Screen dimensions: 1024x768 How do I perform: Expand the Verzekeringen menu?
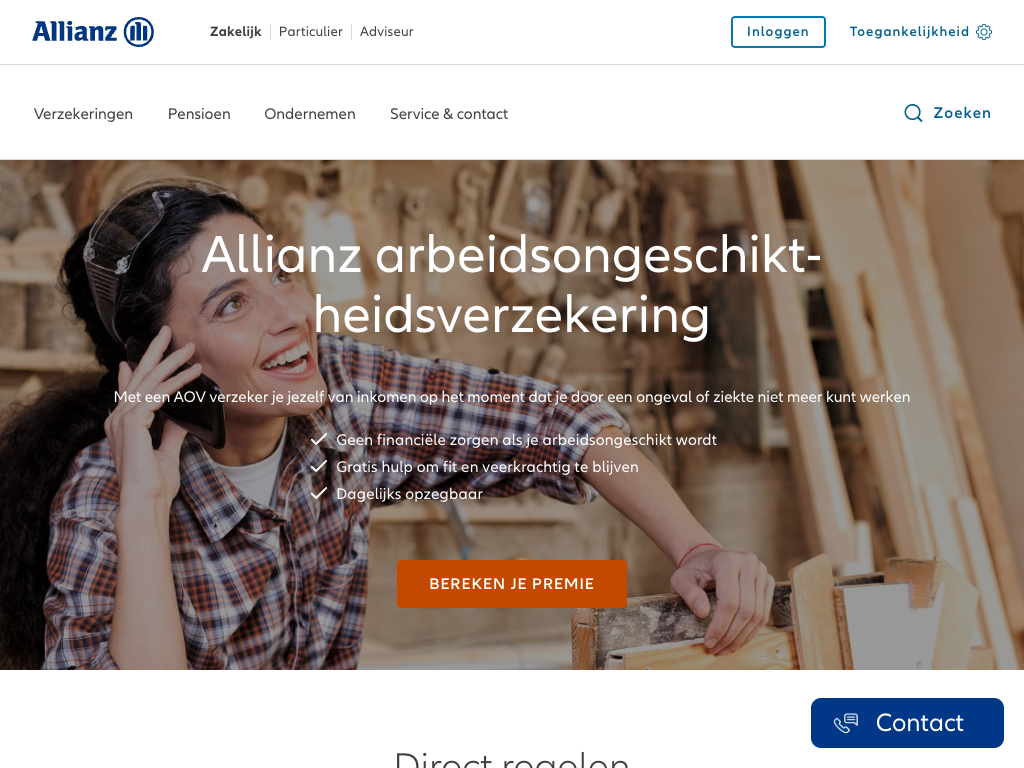click(x=83, y=114)
